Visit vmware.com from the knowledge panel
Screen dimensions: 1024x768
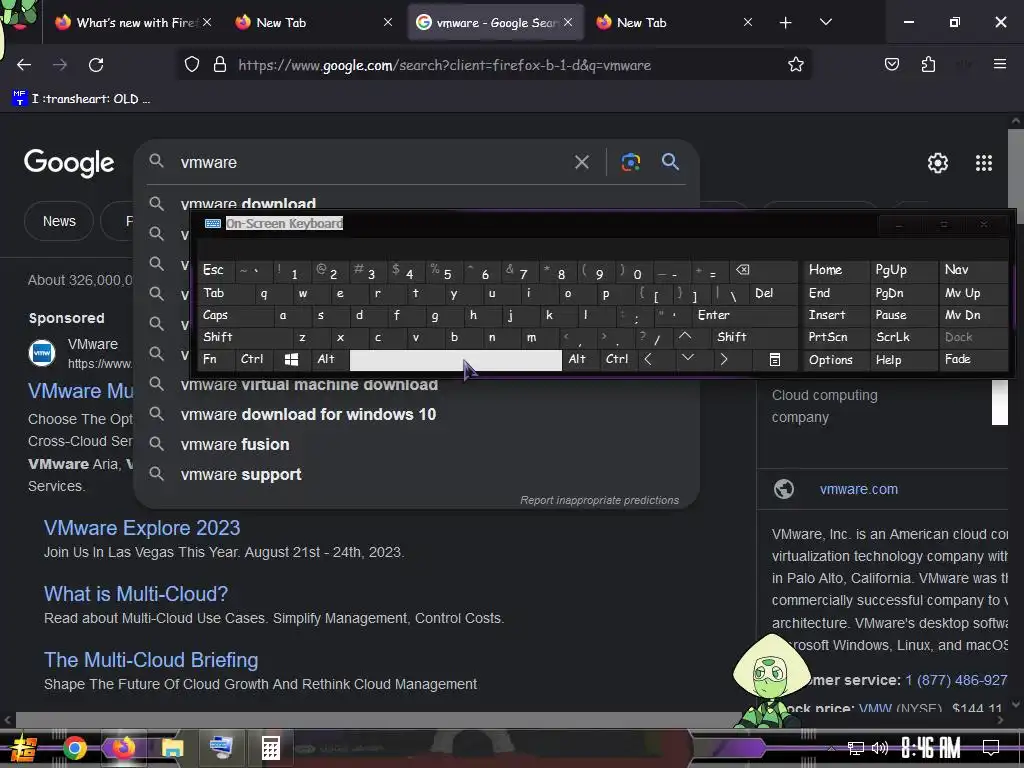(x=858, y=489)
